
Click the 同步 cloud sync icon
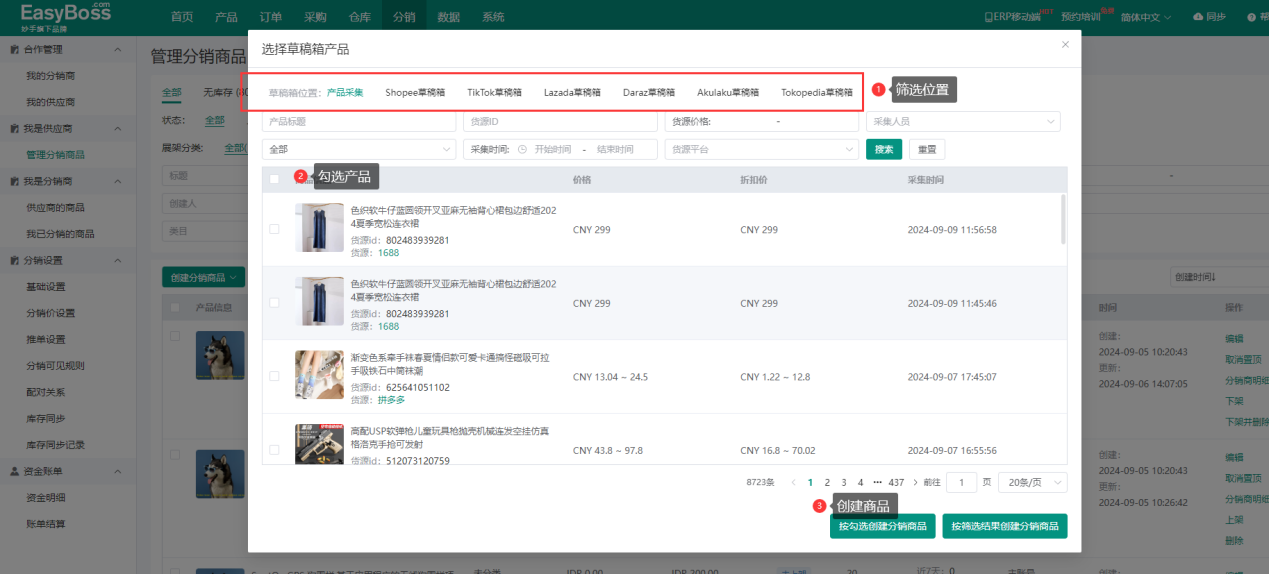[x=1198, y=17]
